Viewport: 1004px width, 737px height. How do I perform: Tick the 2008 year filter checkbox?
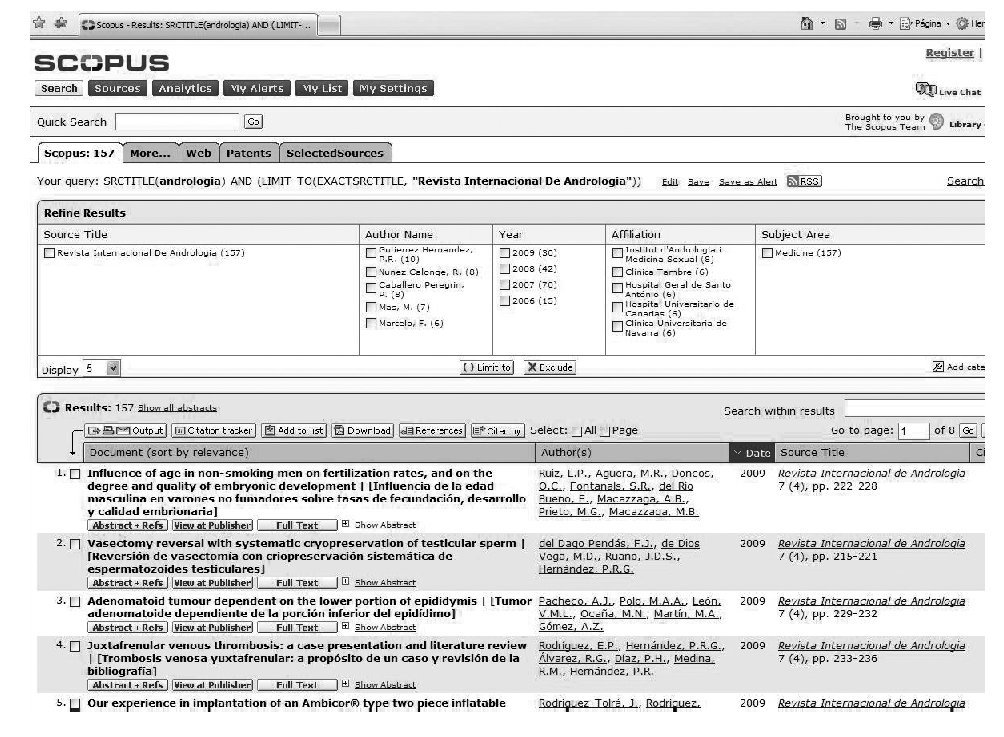(505, 269)
